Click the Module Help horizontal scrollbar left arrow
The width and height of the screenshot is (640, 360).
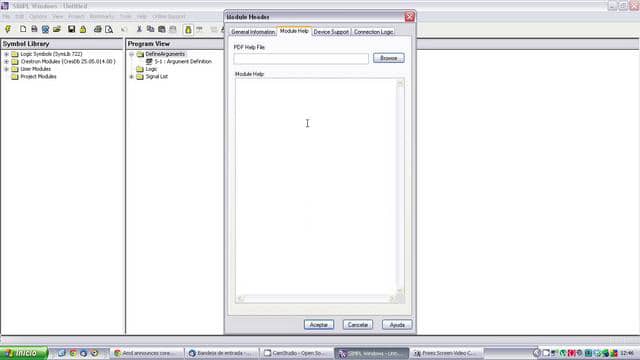[240, 299]
